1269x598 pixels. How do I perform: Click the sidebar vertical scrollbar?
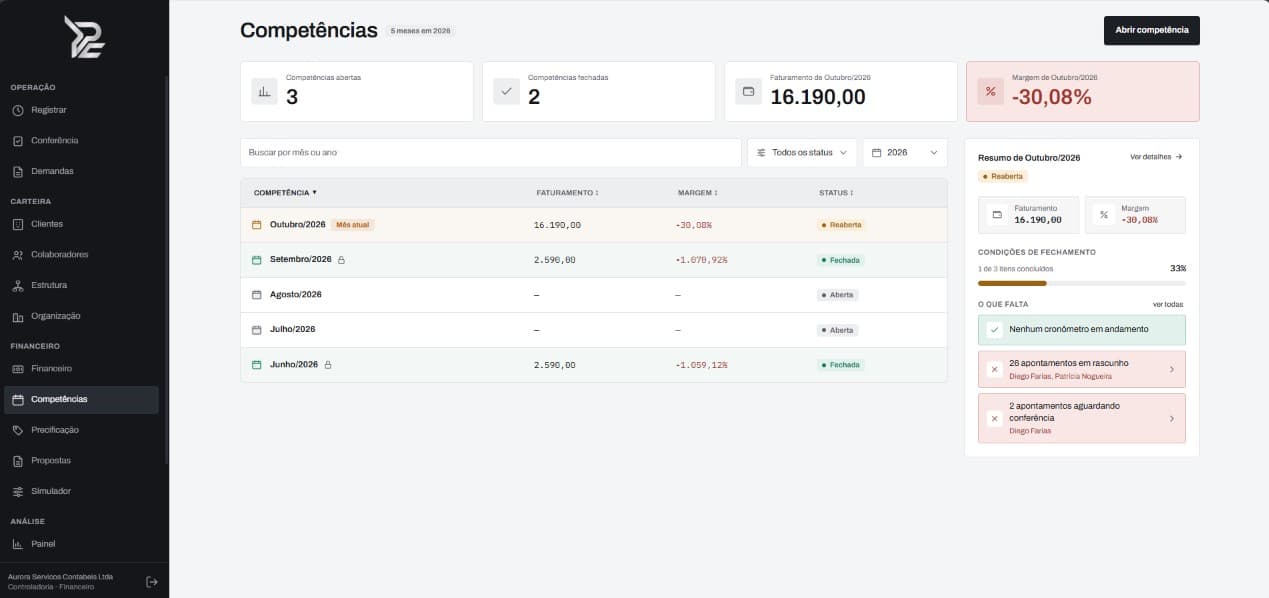coord(167,270)
